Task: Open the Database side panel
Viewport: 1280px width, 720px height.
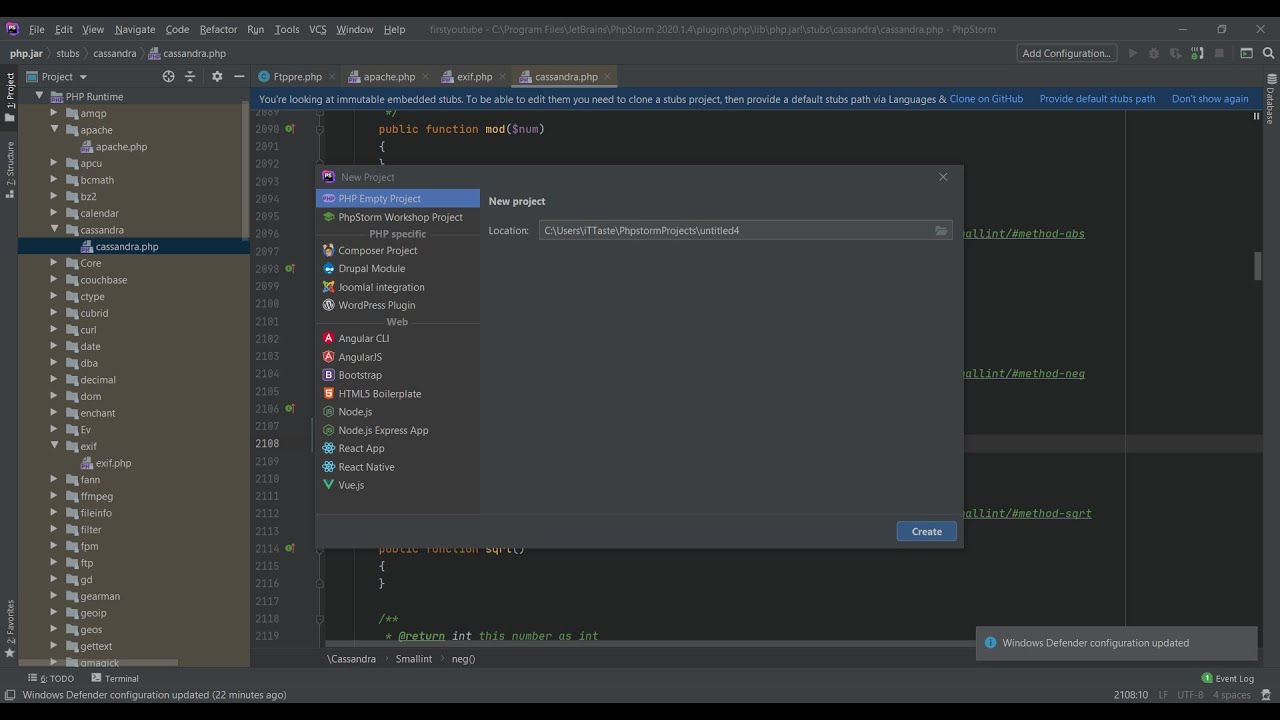Action: click(x=1270, y=100)
